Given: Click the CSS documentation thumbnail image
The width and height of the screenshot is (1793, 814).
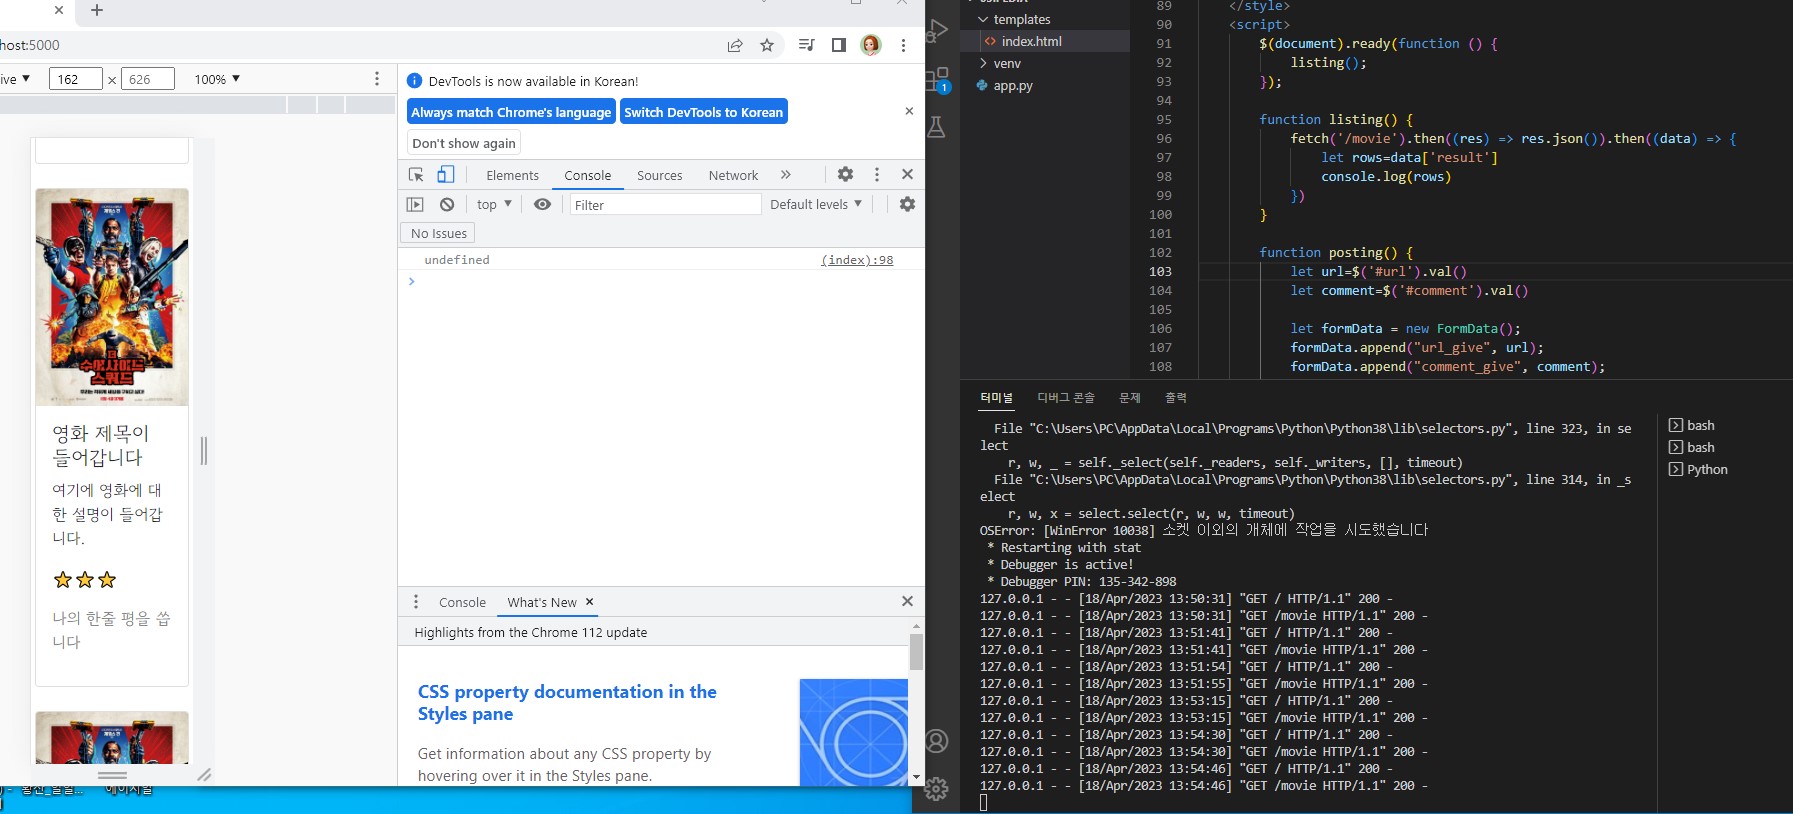Looking at the screenshot, I should coord(854,732).
